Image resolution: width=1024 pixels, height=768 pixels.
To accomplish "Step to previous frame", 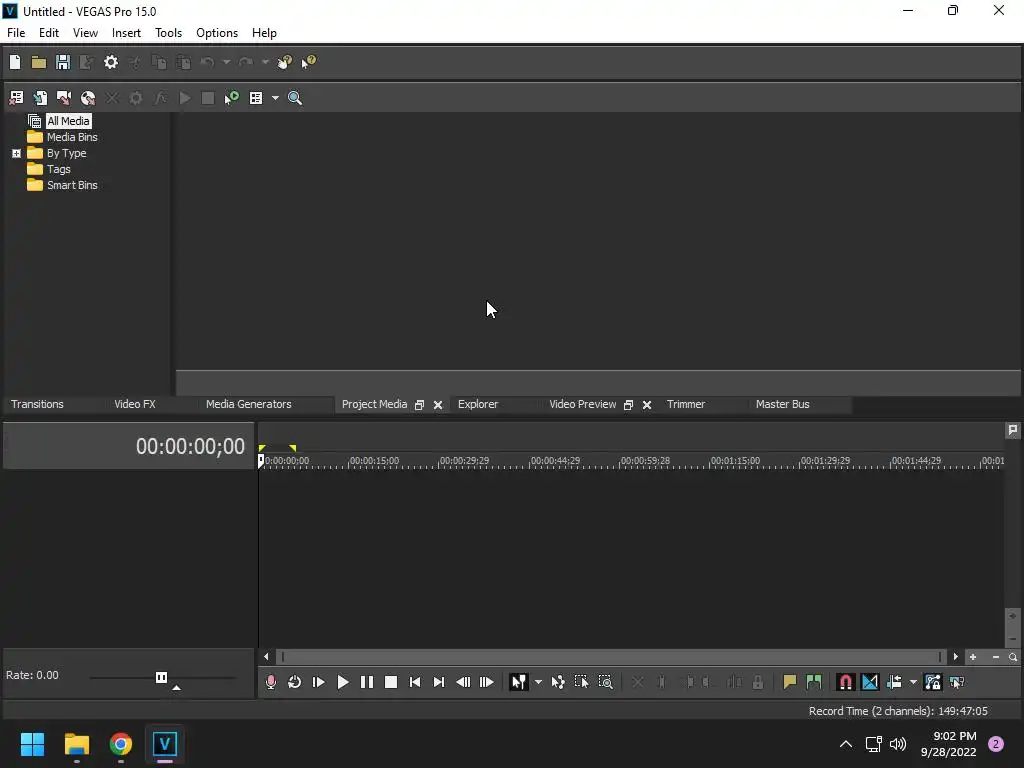I will pyautogui.click(x=463, y=682).
